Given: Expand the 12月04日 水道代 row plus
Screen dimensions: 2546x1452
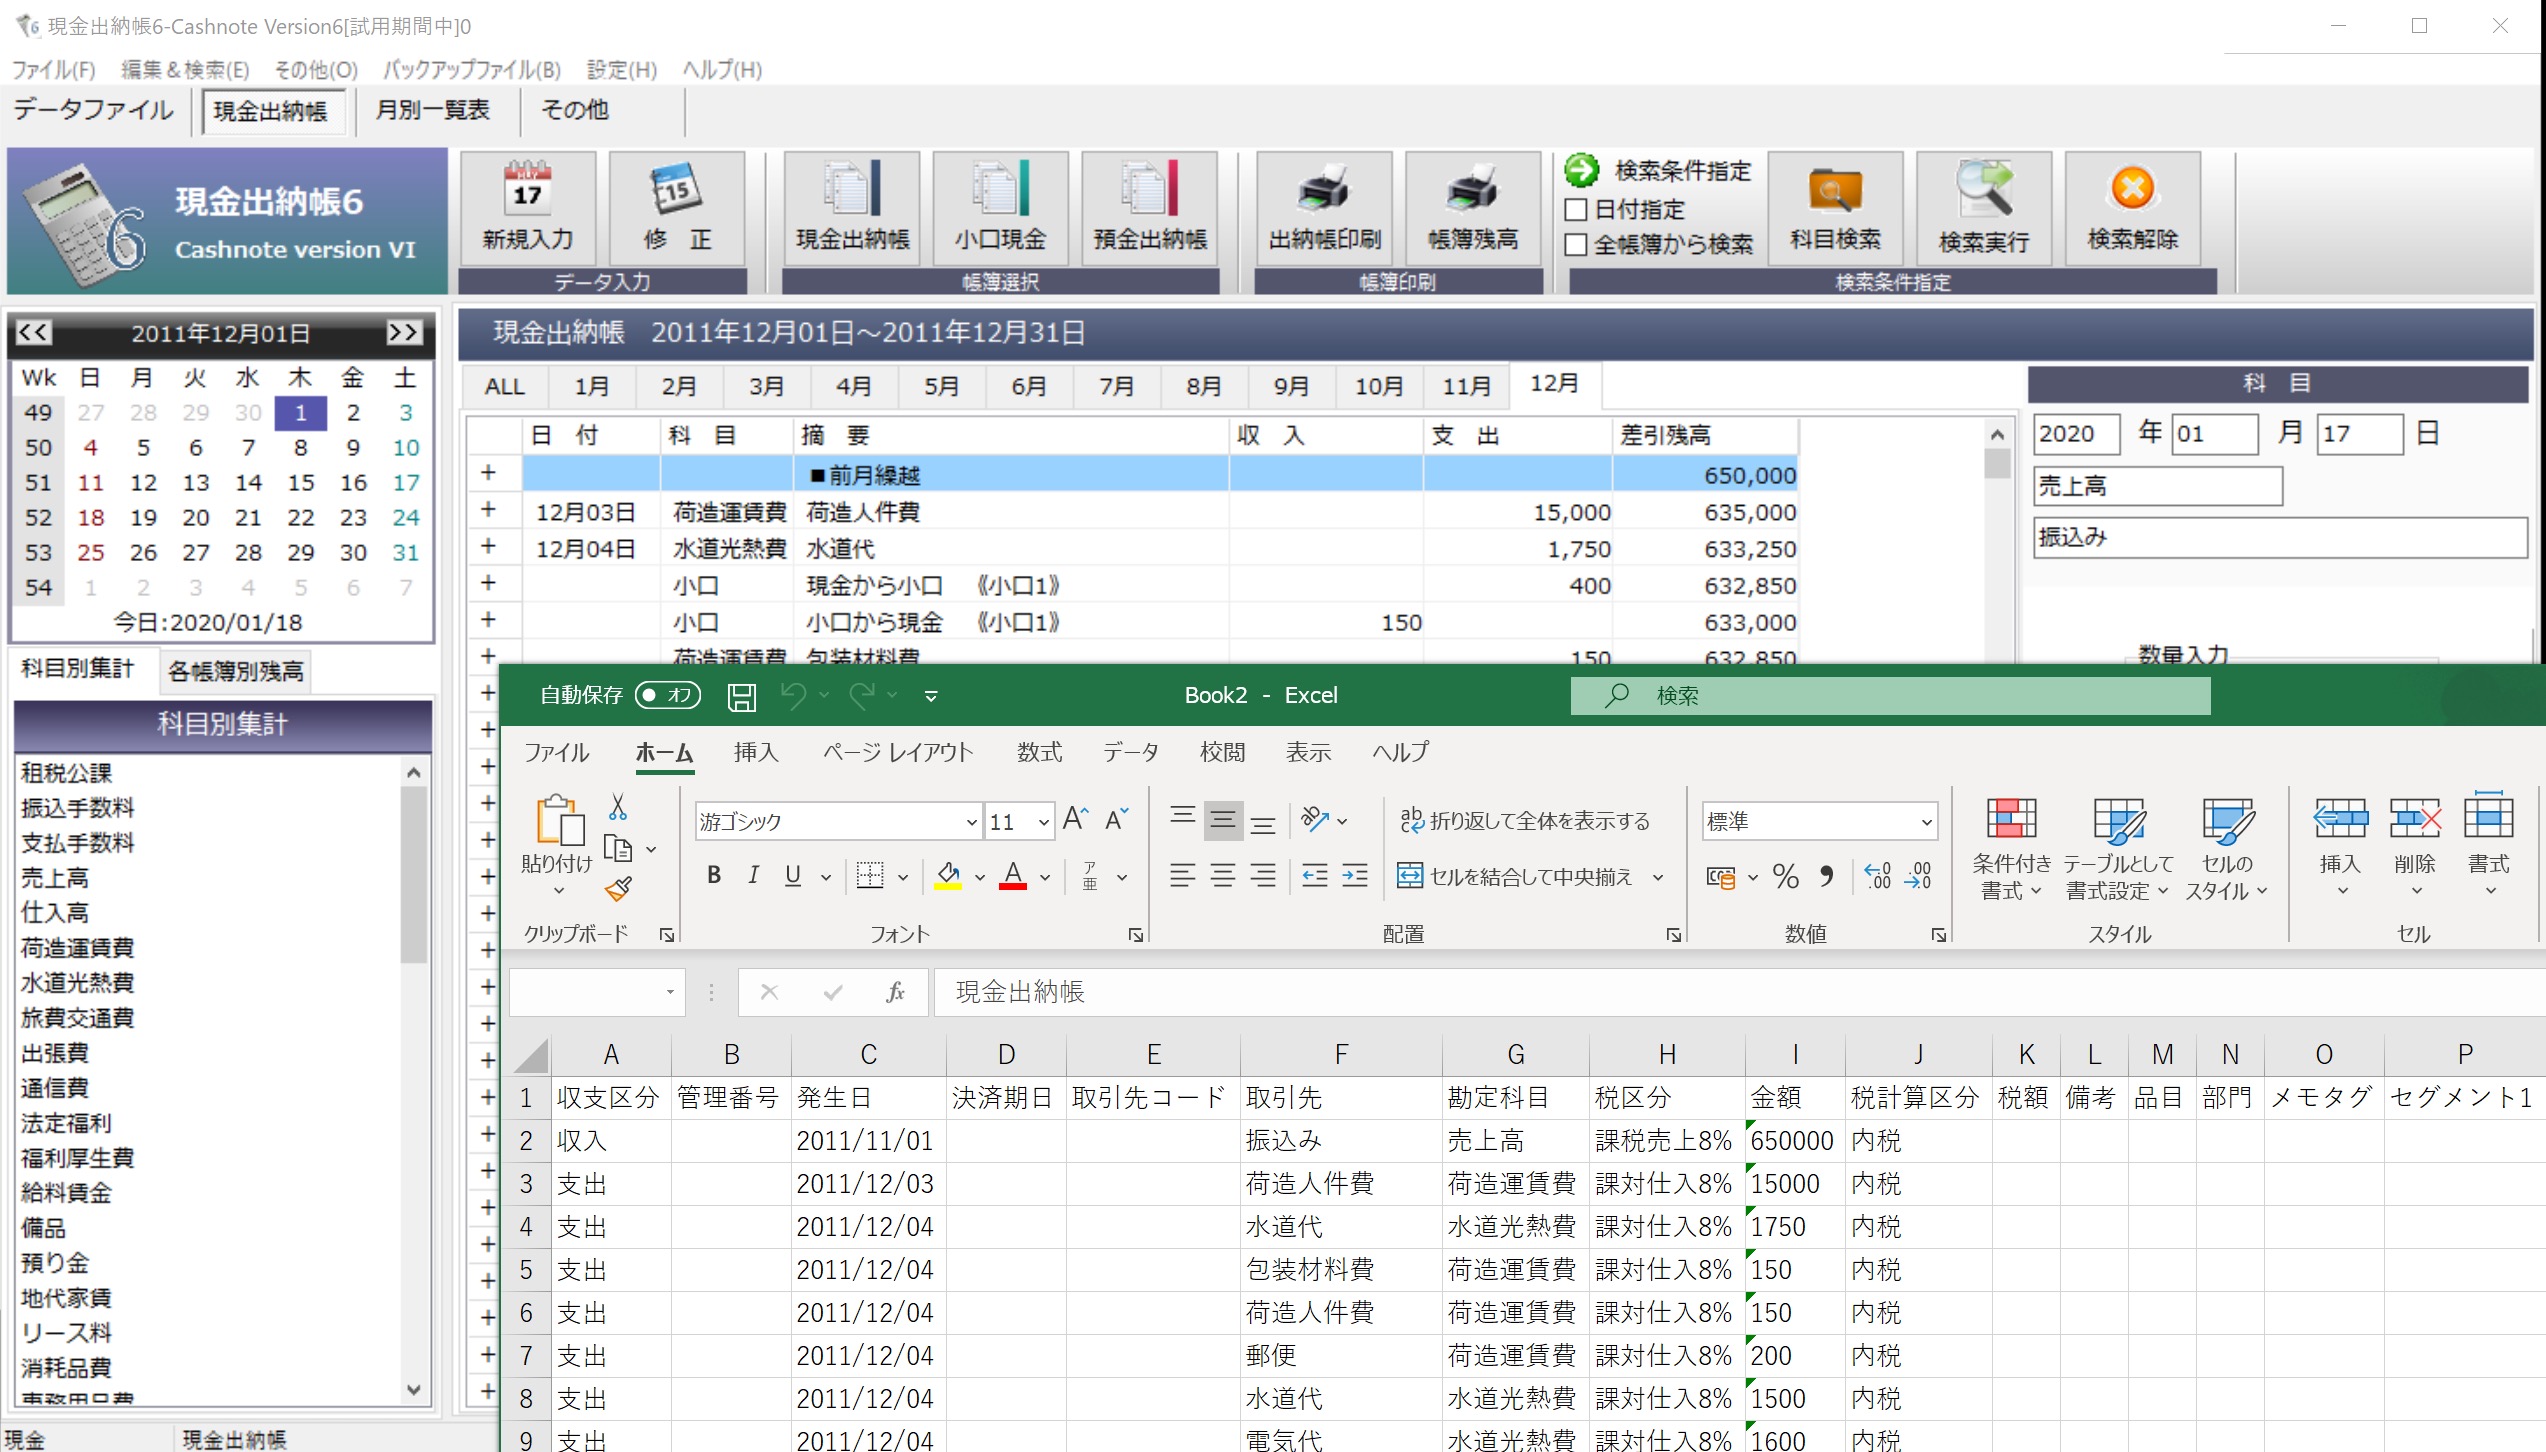Looking at the screenshot, I should coord(488,546).
